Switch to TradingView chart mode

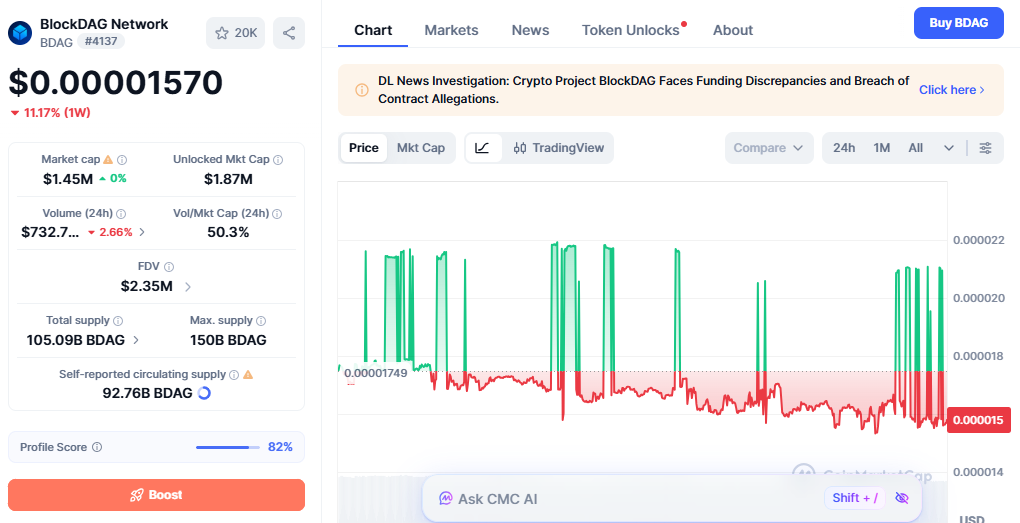point(559,148)
